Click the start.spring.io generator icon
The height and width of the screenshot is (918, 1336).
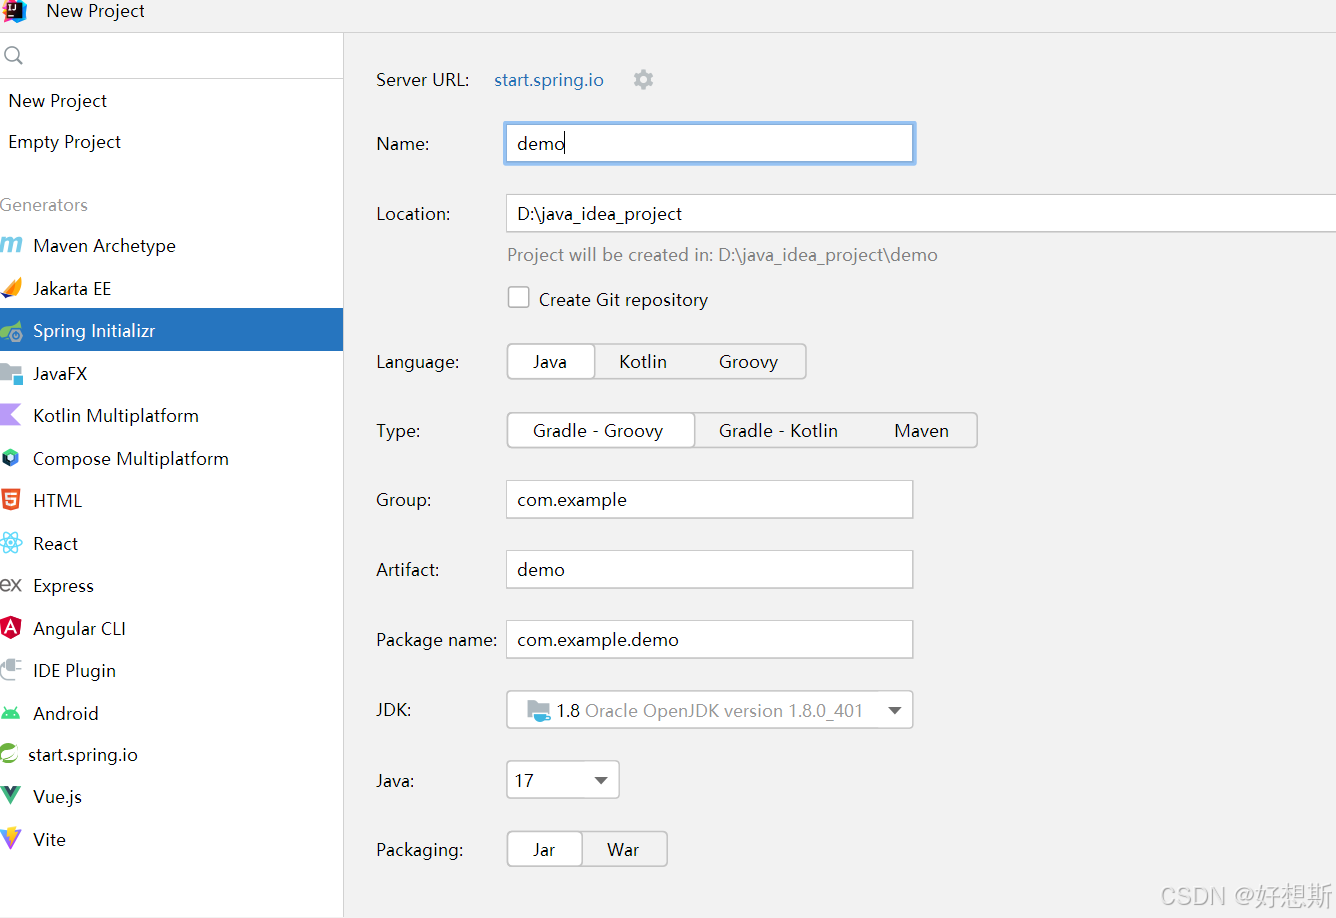click(x=10, y=754)
